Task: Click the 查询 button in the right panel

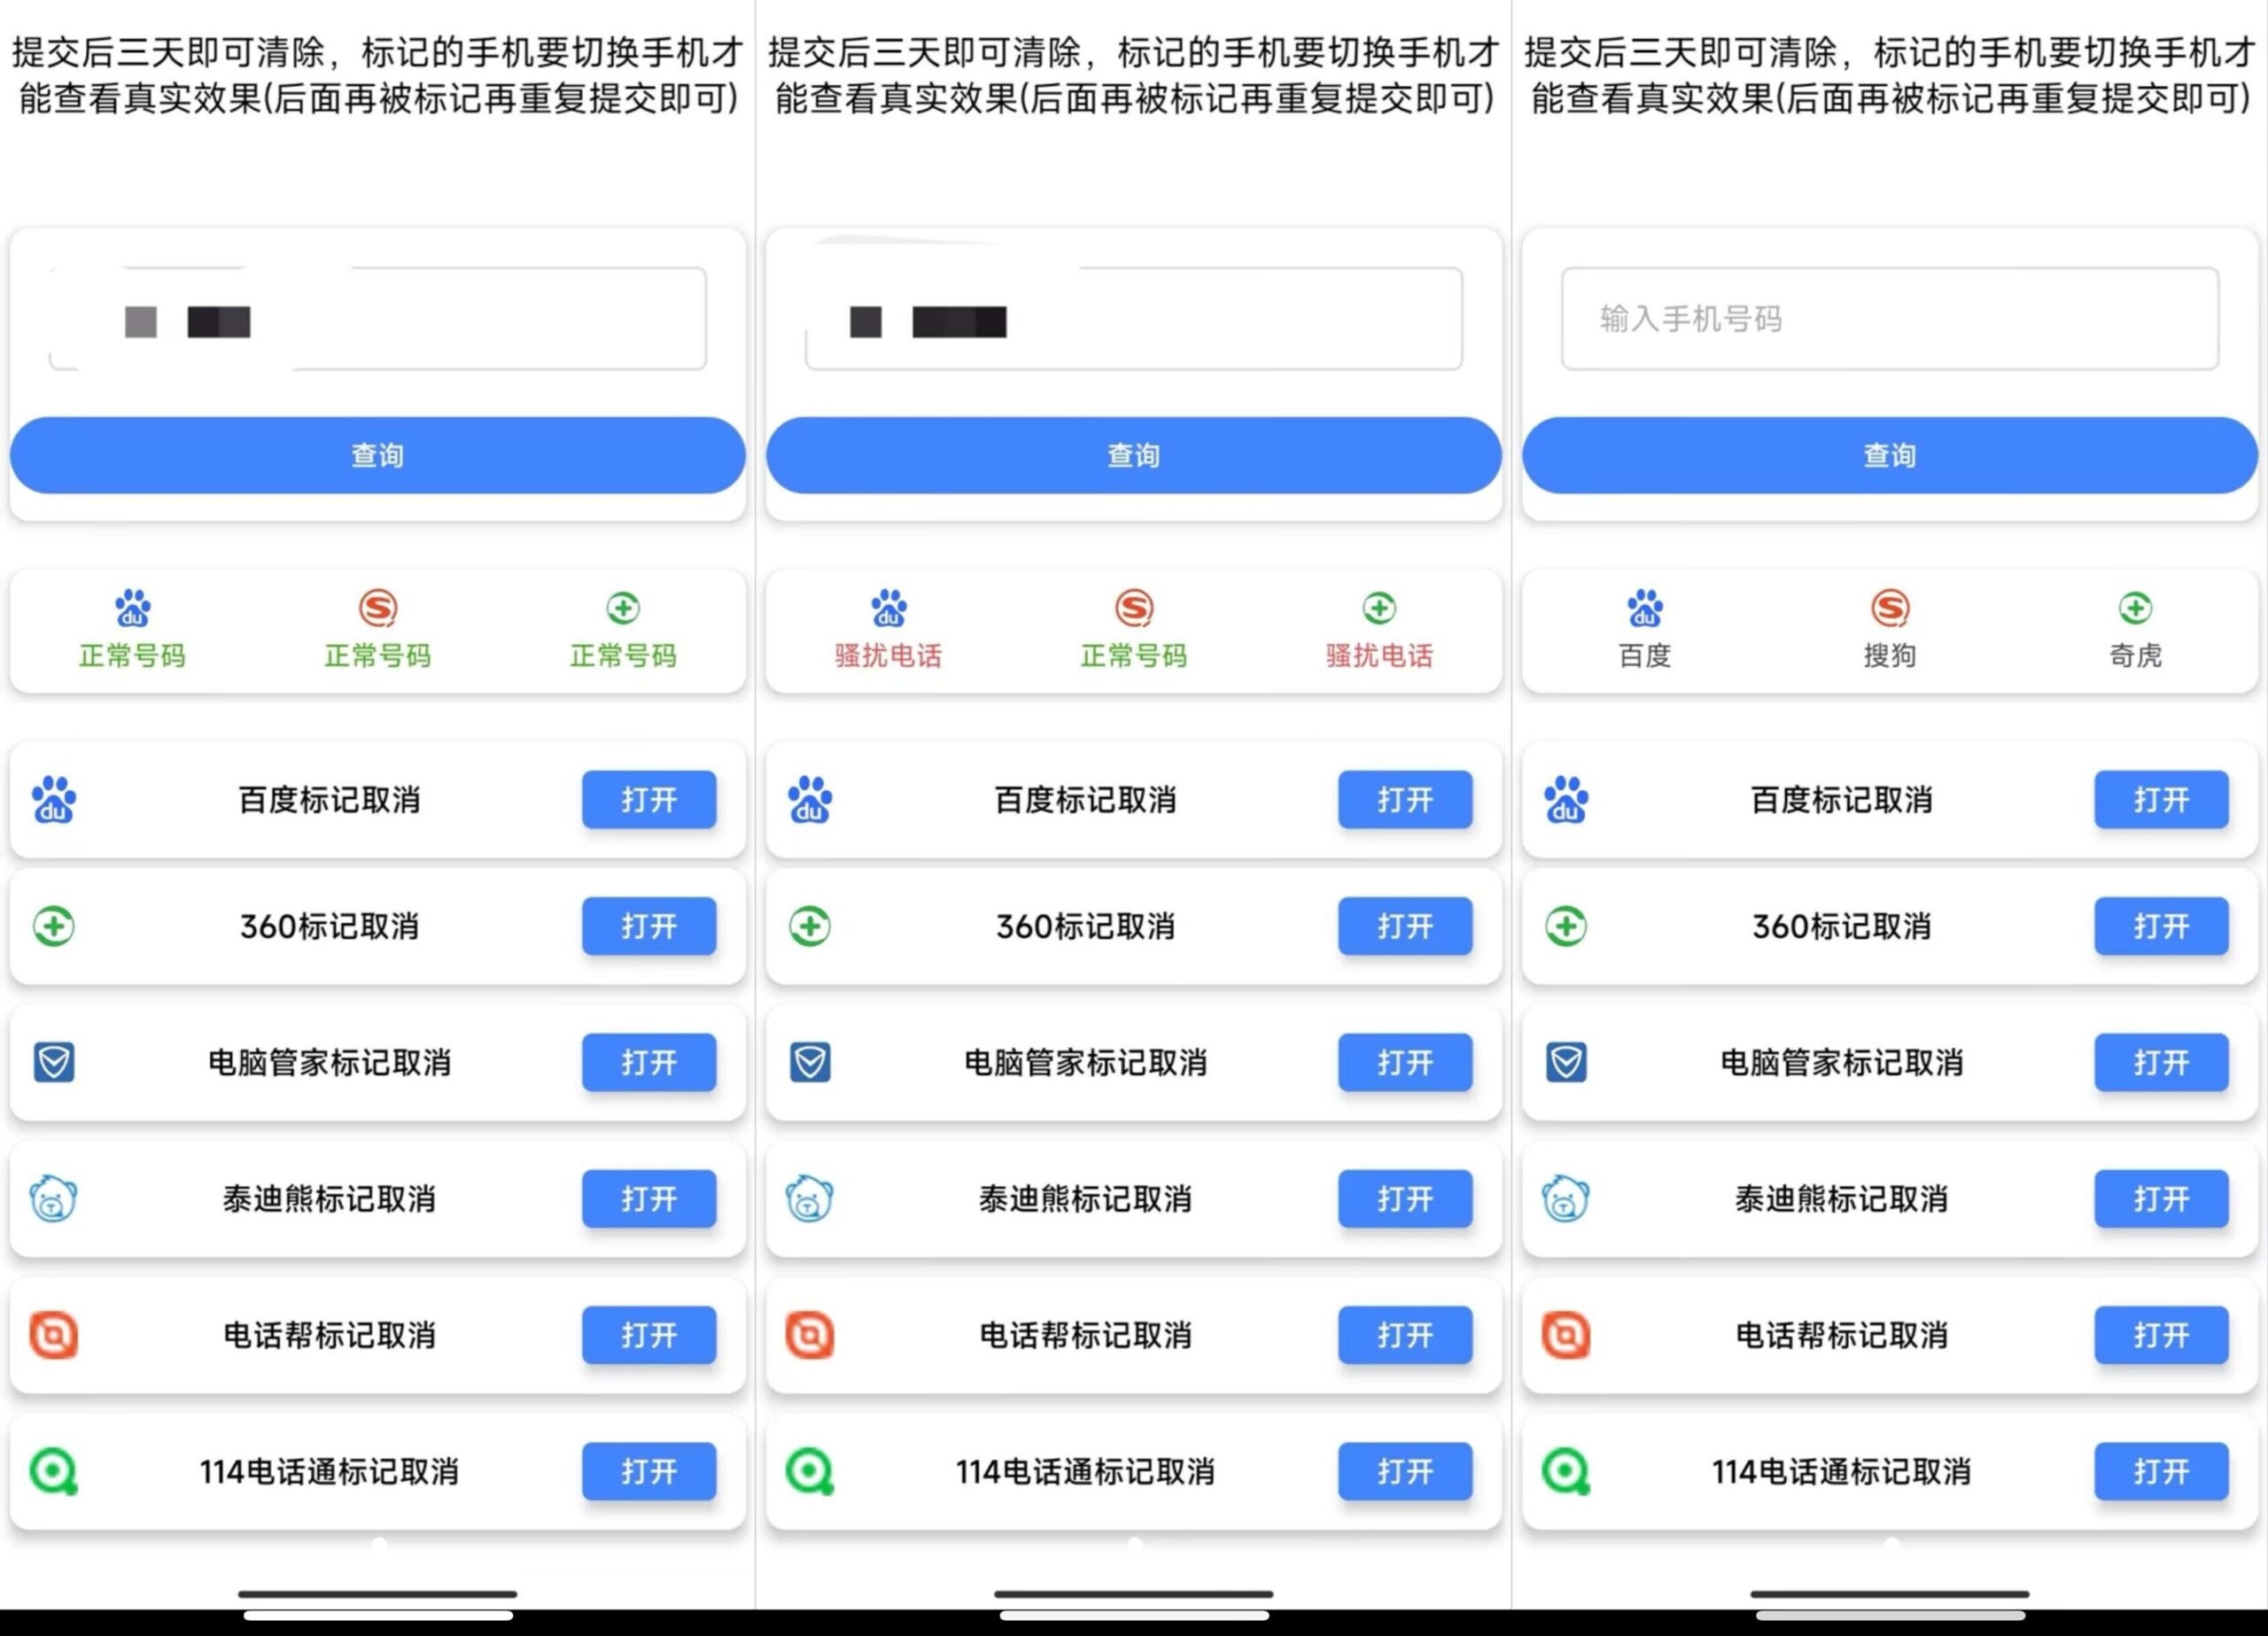Action: (1890, 455)
